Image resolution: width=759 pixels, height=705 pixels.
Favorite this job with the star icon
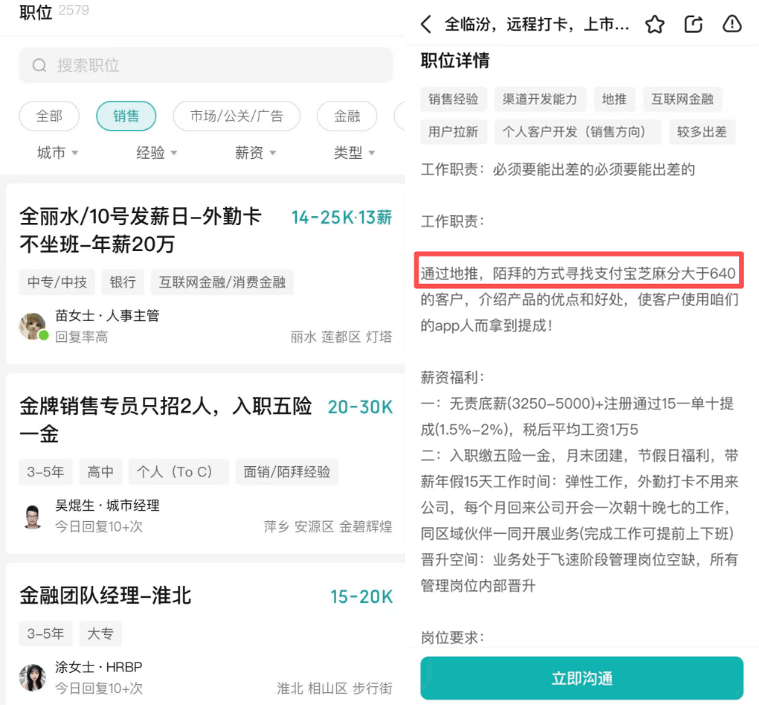tap(654, 24)
